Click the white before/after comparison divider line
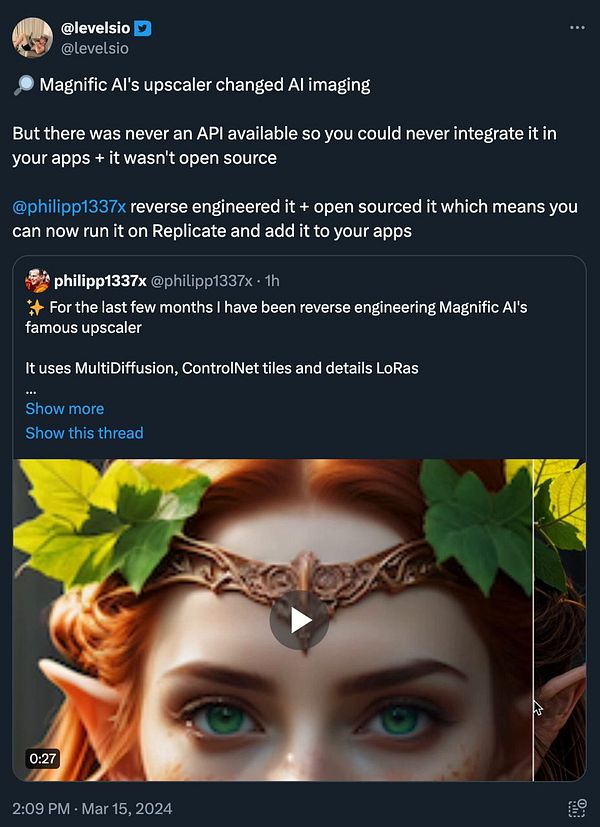Screen dimensions: 600x827 pos(533,620)
